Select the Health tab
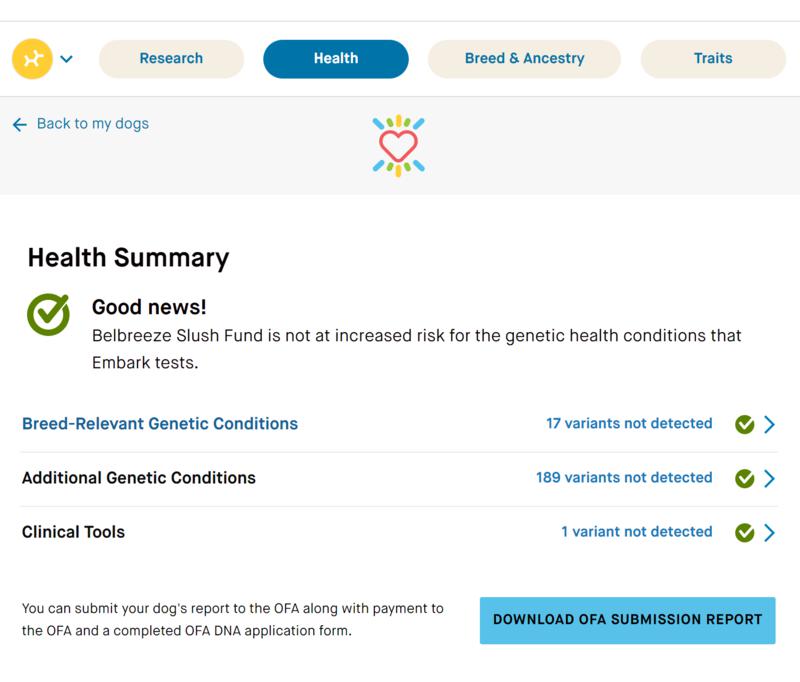 (336, 59)
